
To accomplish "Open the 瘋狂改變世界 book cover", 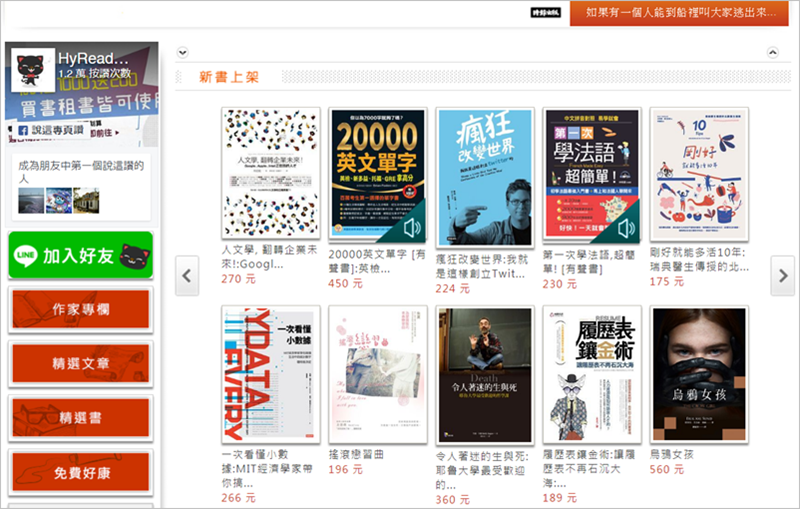I will pyautogui.click(x=485, y=175).
